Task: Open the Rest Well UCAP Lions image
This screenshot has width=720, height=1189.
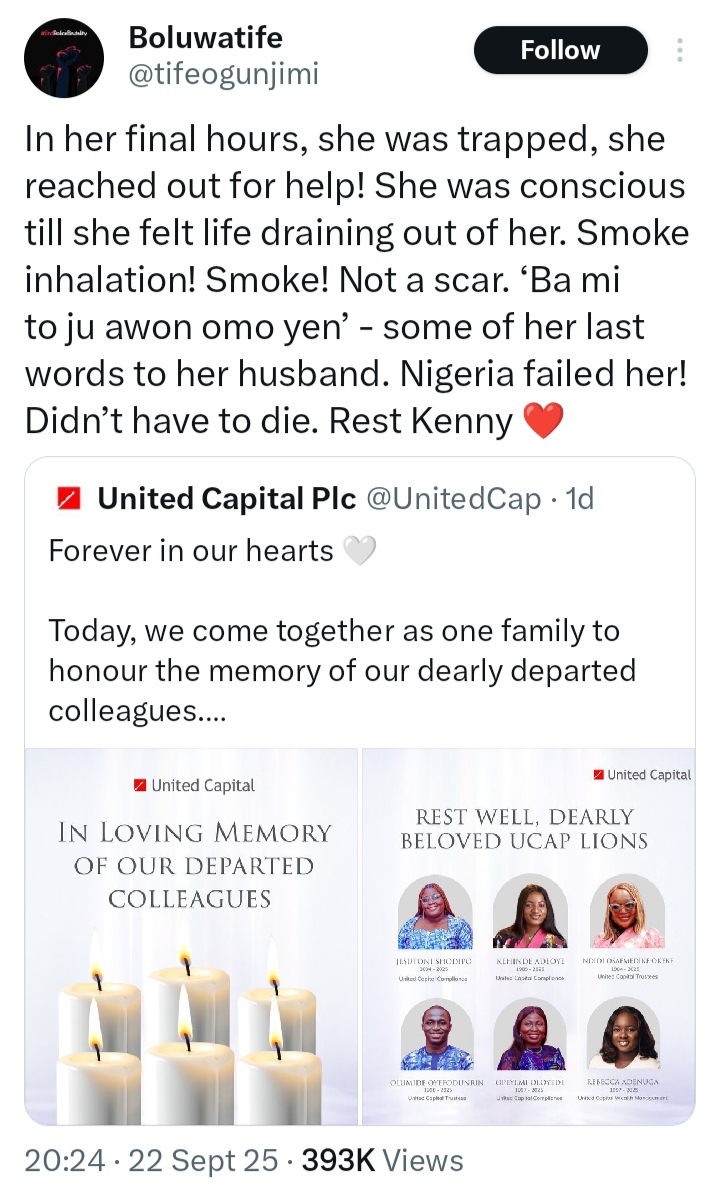Action: [528, 935]
